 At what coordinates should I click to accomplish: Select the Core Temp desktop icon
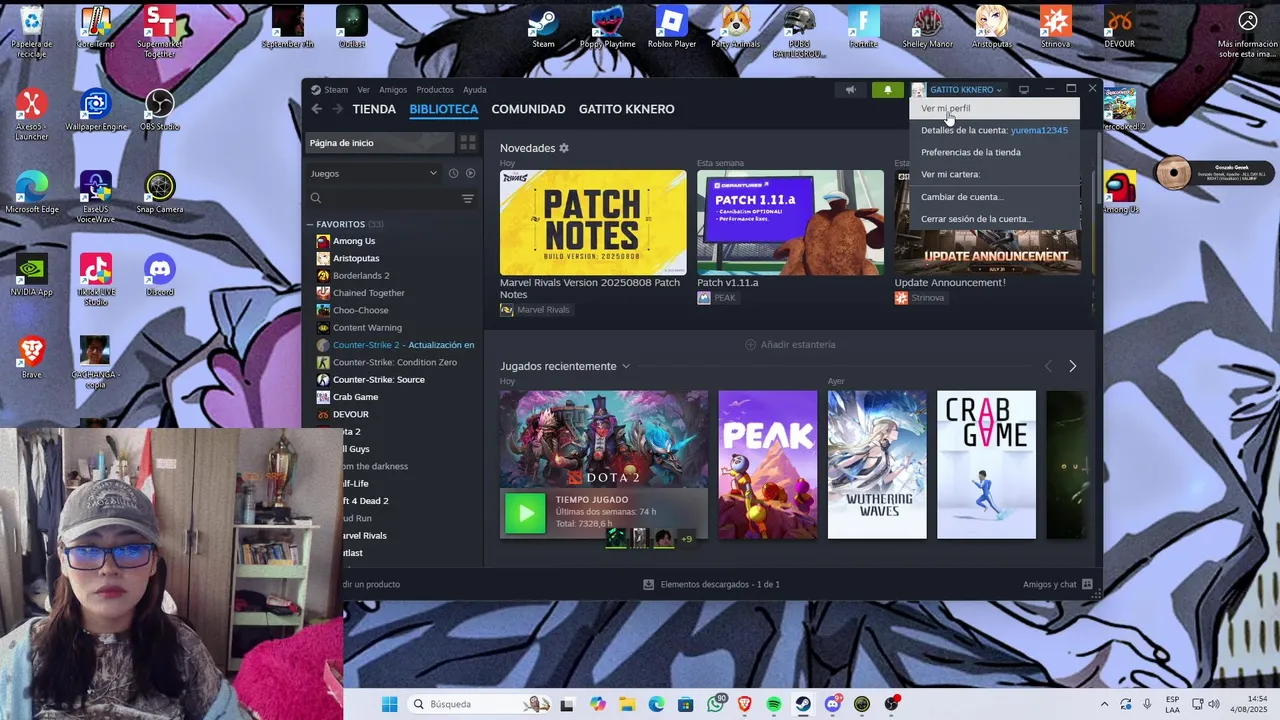pos(95,27)
